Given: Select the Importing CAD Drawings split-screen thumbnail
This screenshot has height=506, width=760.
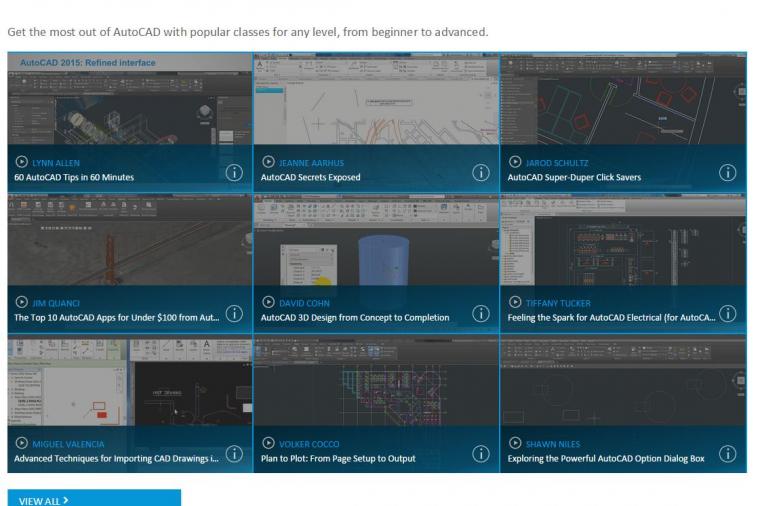Looking at the screenshot, I should [x=130, y=380].
